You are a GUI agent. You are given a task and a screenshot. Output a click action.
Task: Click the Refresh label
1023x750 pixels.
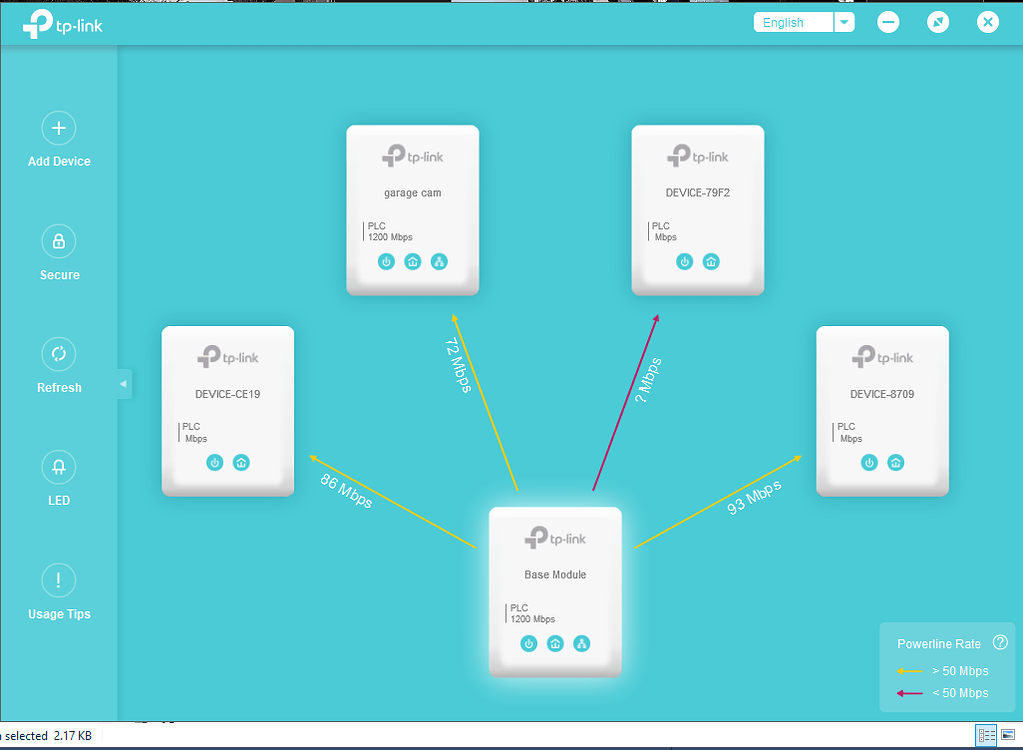[x=59, y=387]
